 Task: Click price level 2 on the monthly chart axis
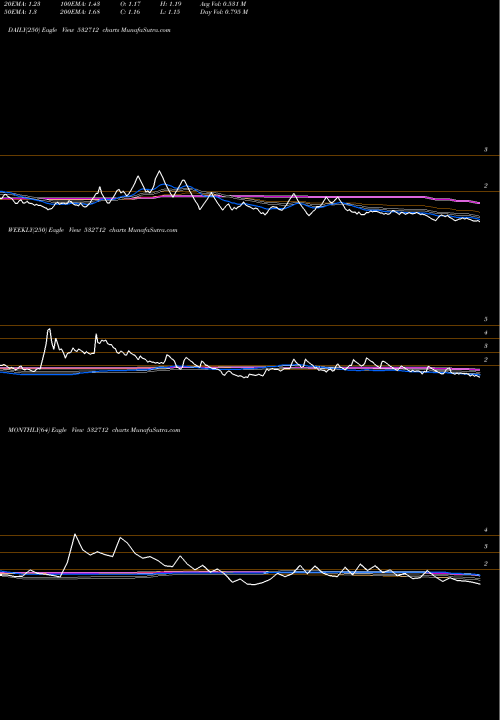(485, 563)
